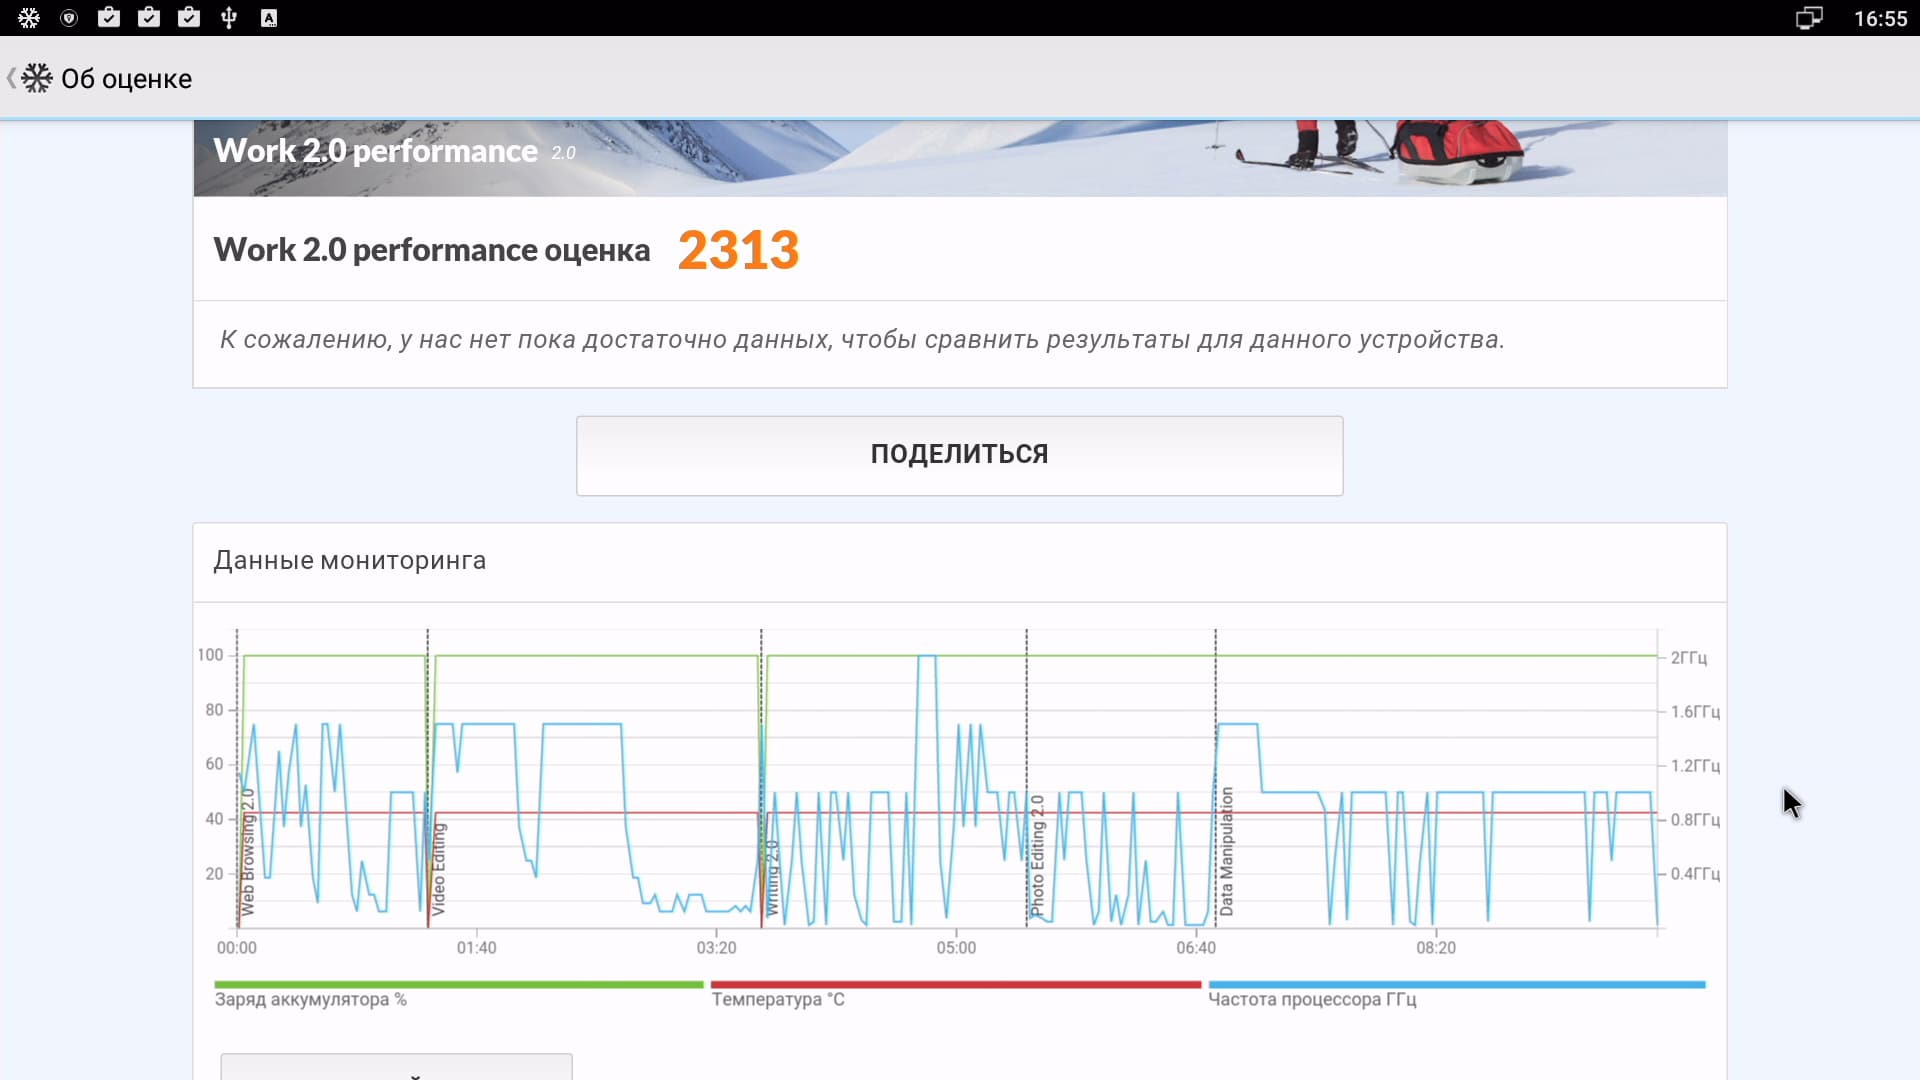The image size is (1920, 1080).
Task: Select the Data Manipulation chart marker
Action: point(1226,851)
